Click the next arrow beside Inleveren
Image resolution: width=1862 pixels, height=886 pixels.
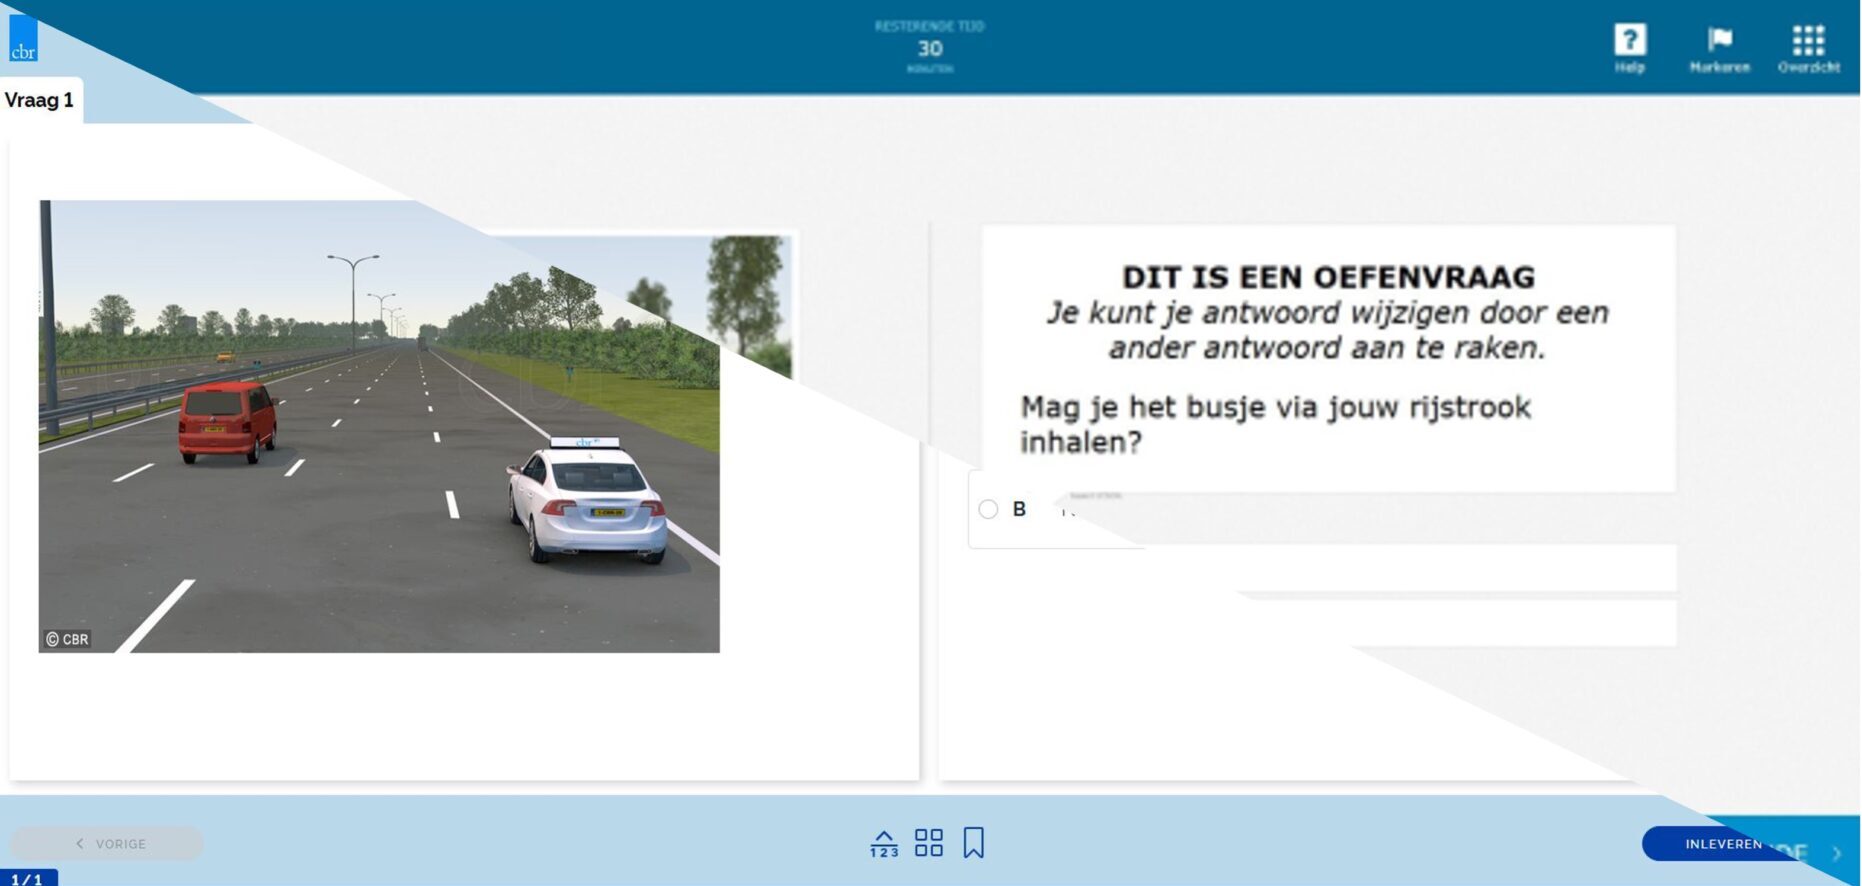(1836, 853)
